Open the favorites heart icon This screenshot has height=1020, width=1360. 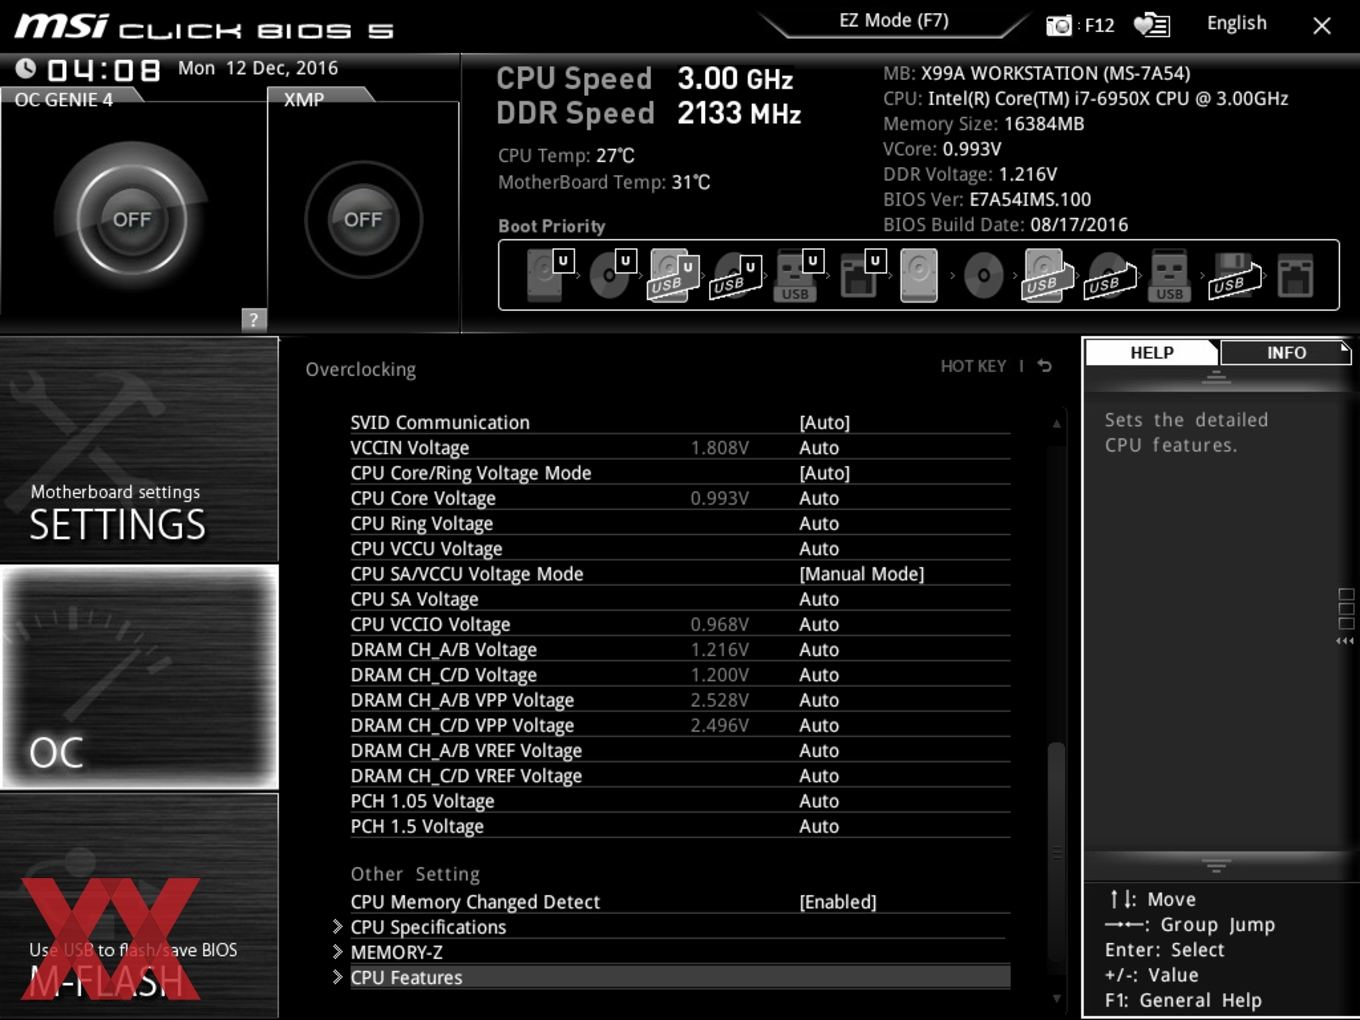(1151, 25)
